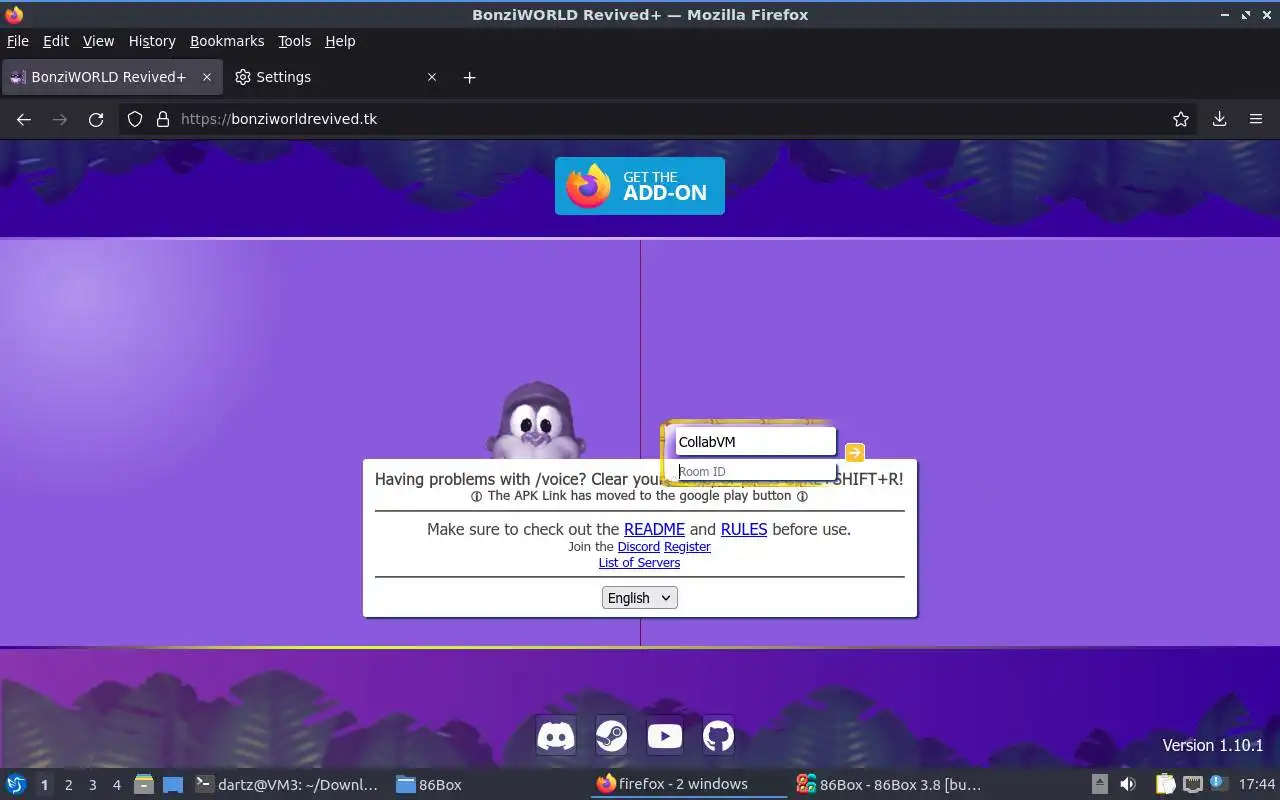Open the Bookmarks menu
This screenshot has width=1280, height=800.
pos(227,41)
